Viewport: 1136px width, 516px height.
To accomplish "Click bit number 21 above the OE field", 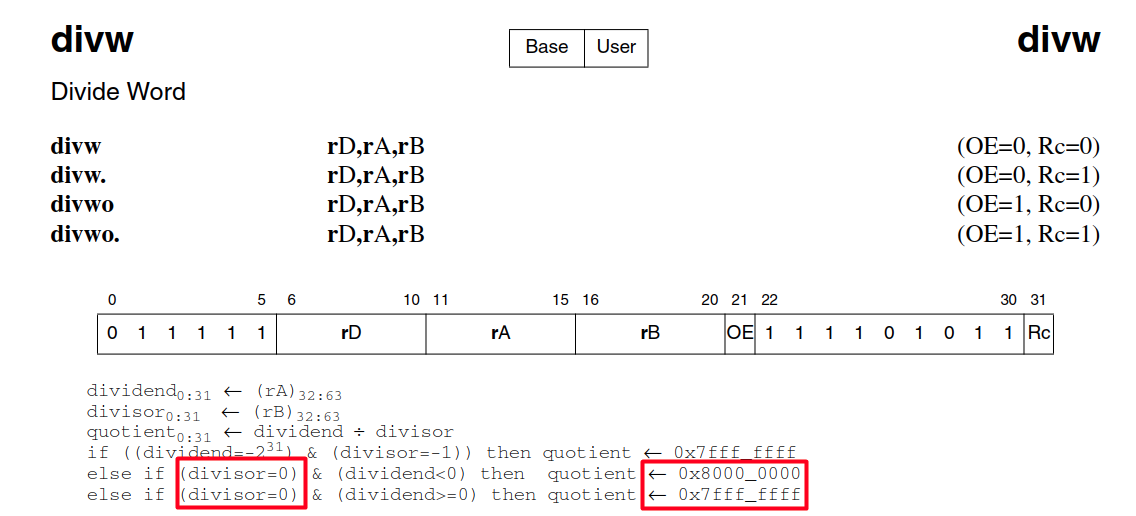I will [x=740, y=300].
